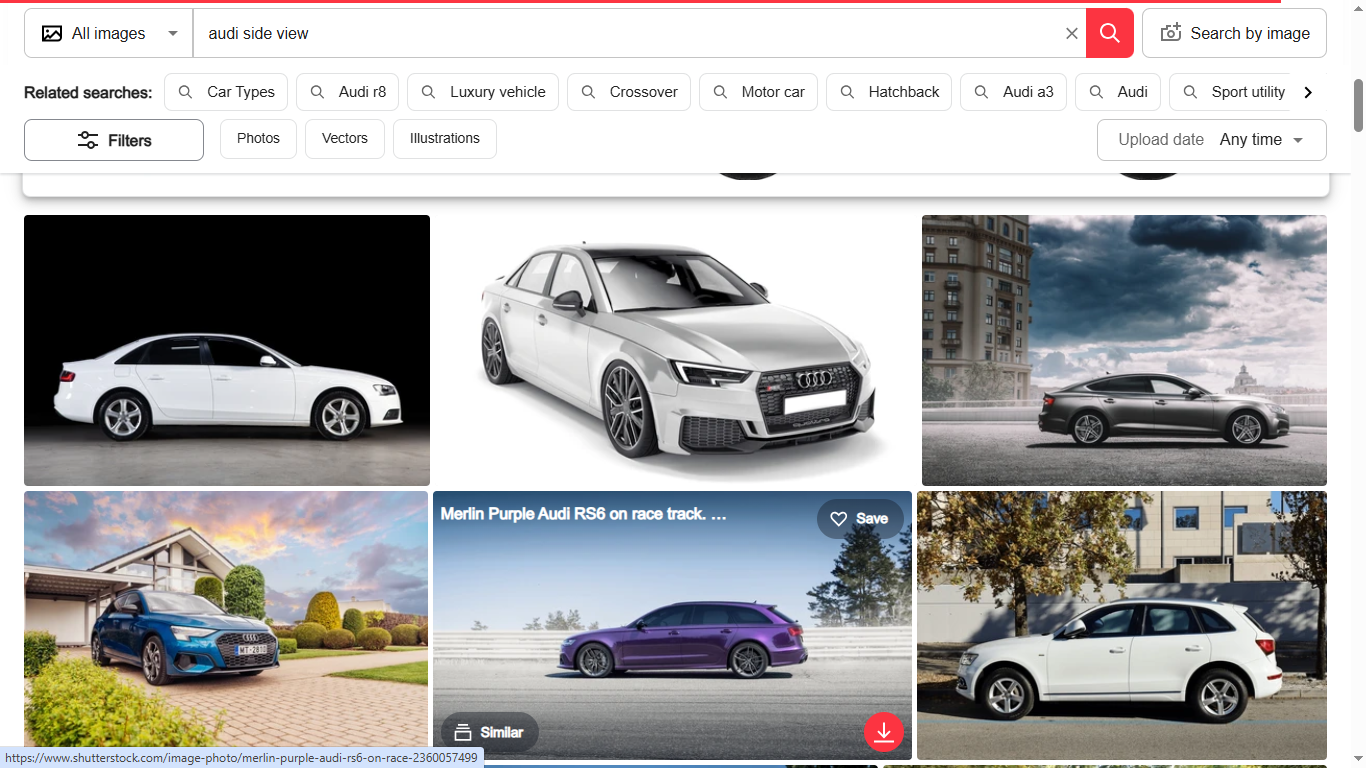Viewport: 1366px width, 768px height.
Task: Search related term Luxury vehicle
Action: tap(483, 92)
